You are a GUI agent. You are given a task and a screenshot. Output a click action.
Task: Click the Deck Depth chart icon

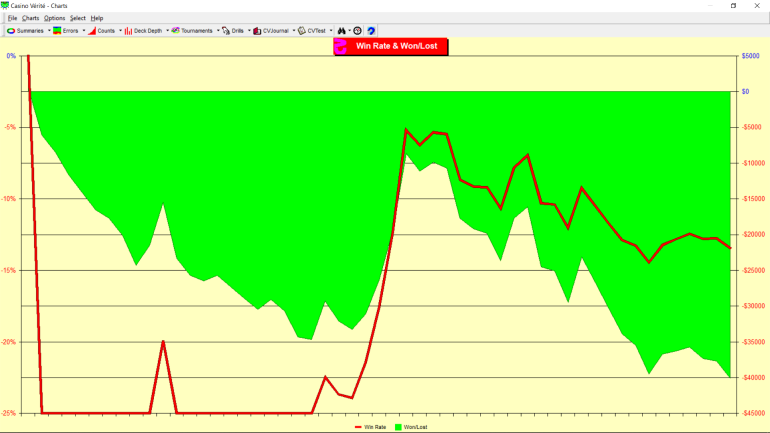point(129,31)
